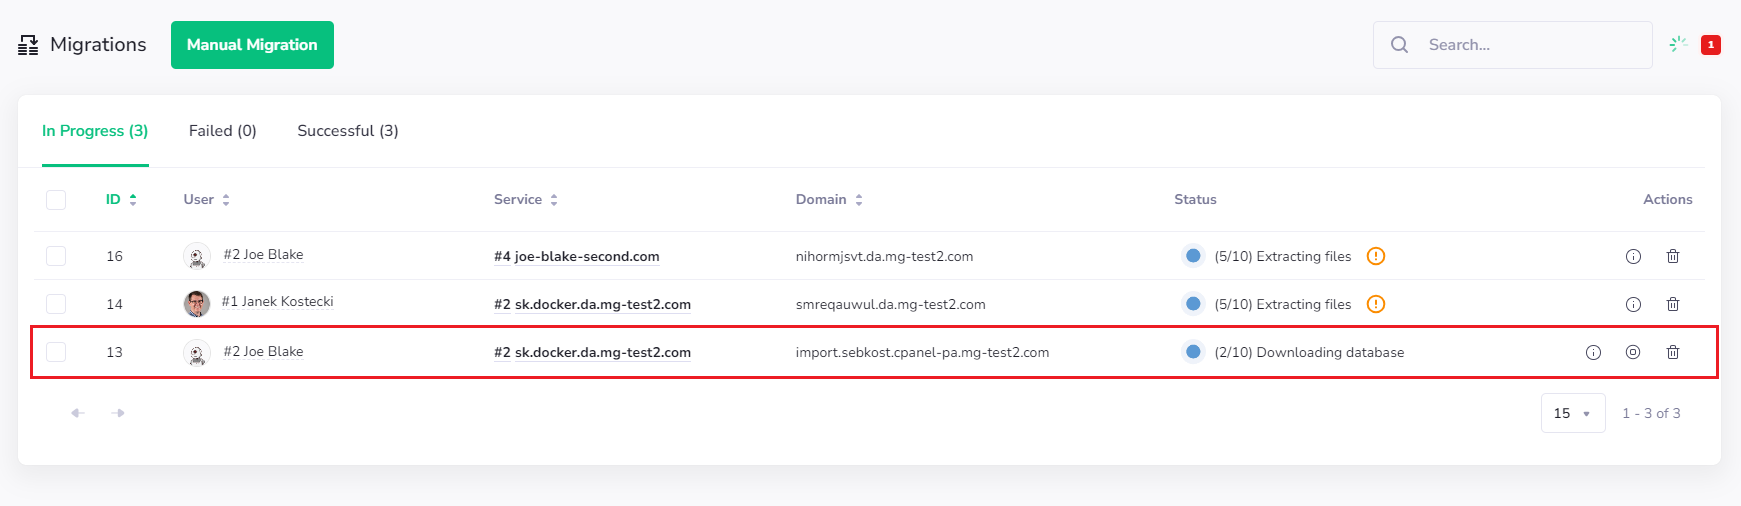
Task: Click the '1 - 3 of 3' pagination text
Action: click(1651, 413)
